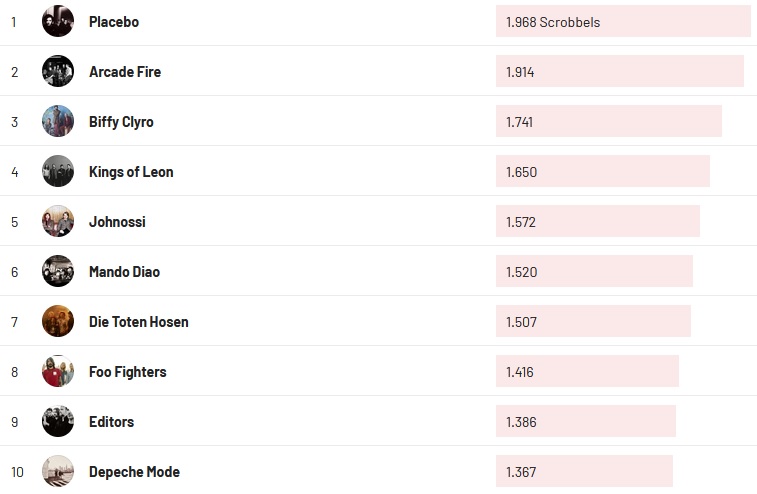Open the Depeche Mode artist link

(x=134, y=472)
